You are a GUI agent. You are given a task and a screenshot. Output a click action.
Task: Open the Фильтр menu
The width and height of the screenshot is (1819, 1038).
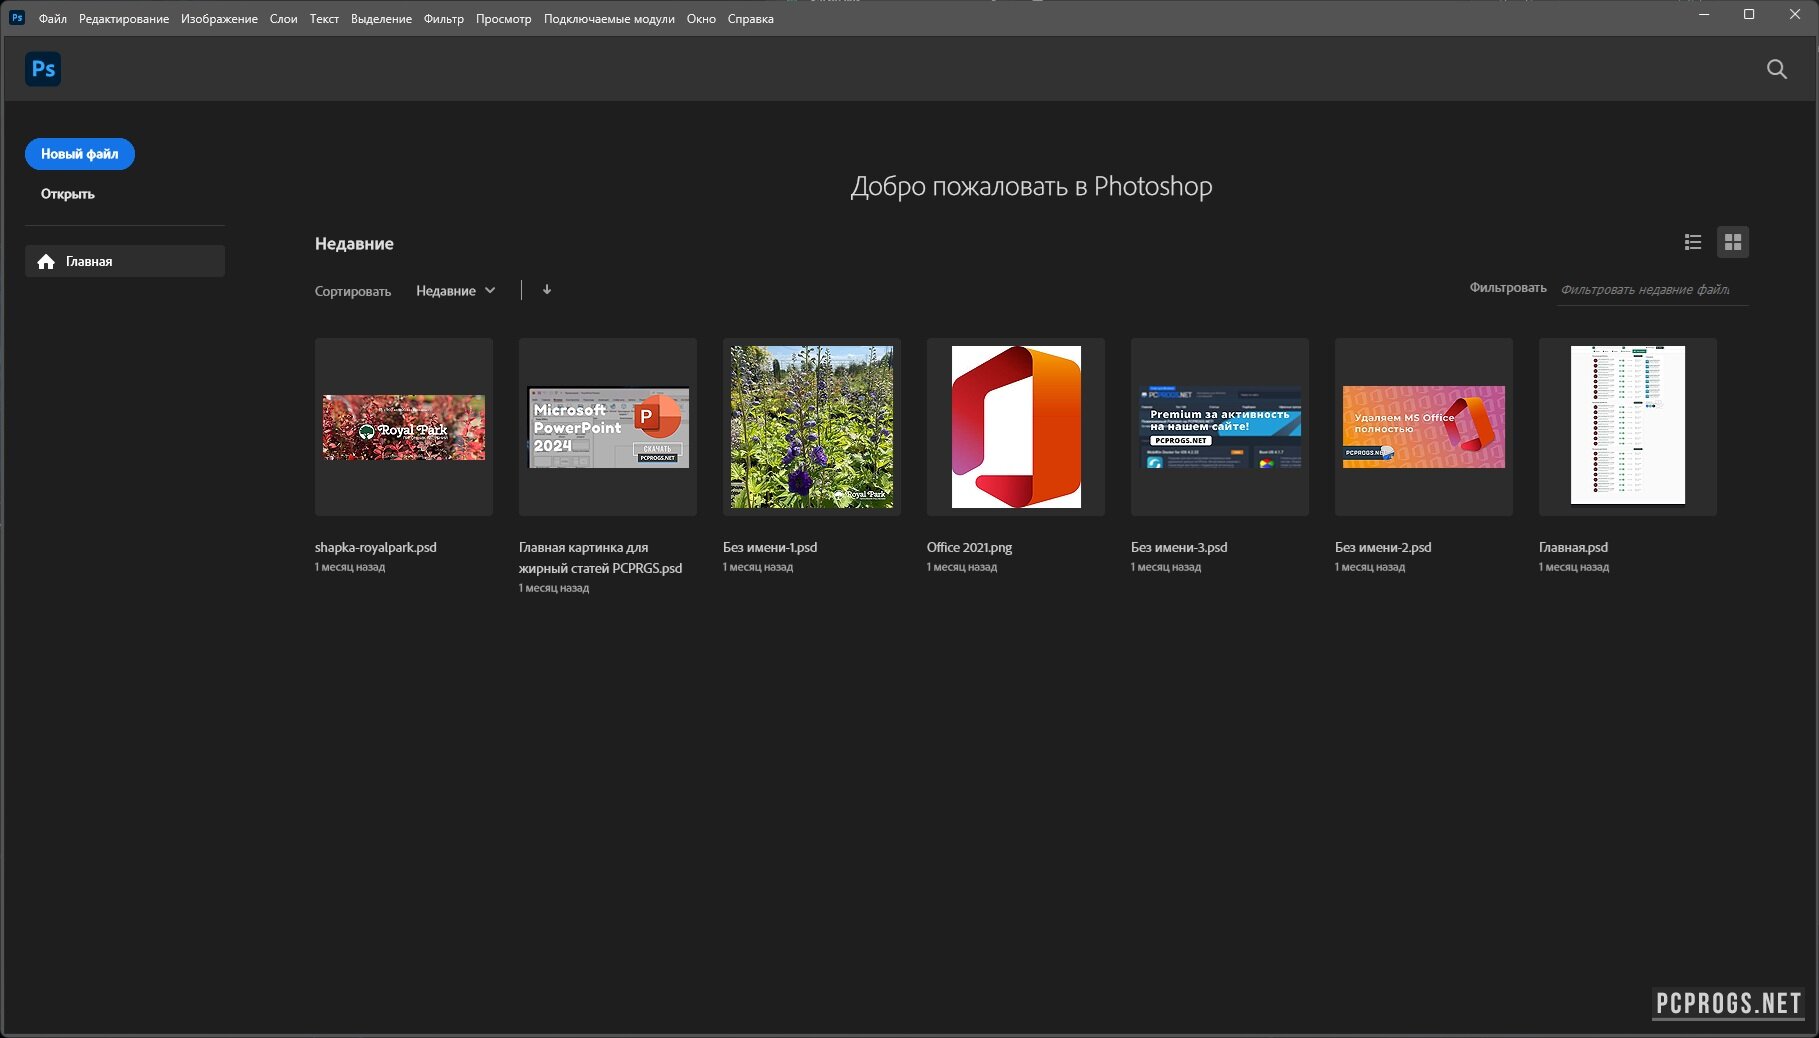click(443, 19)
